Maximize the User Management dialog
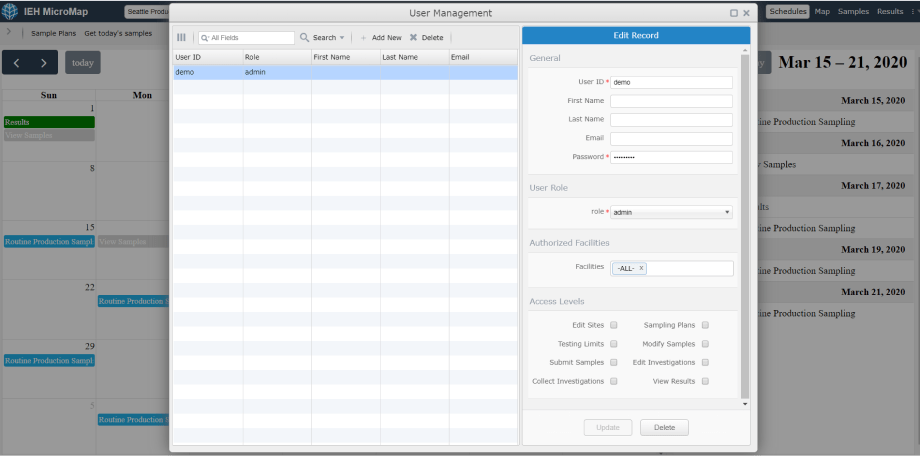 (x=734, y=13)
